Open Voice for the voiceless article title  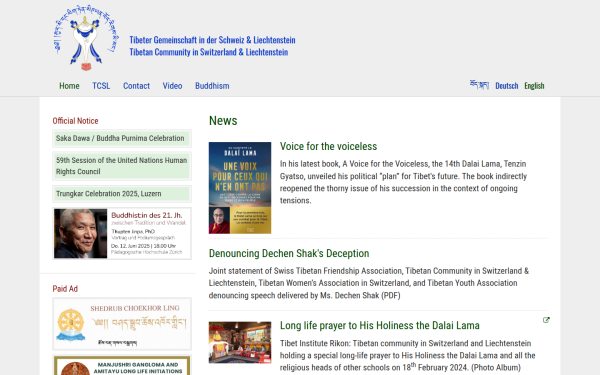[328, 146]
